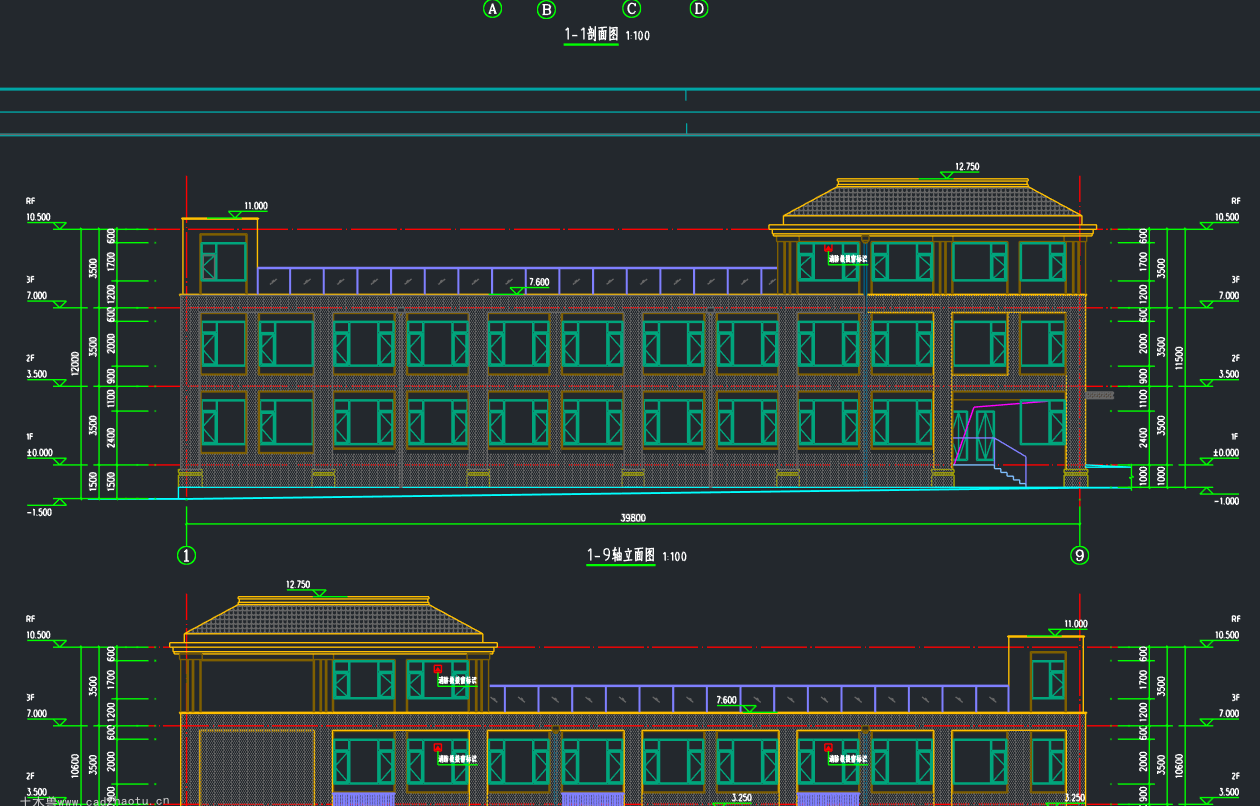This screenshot has height=806, width=1260.
Task: Click the axis bubble labeled B
Action: point(546,10)
